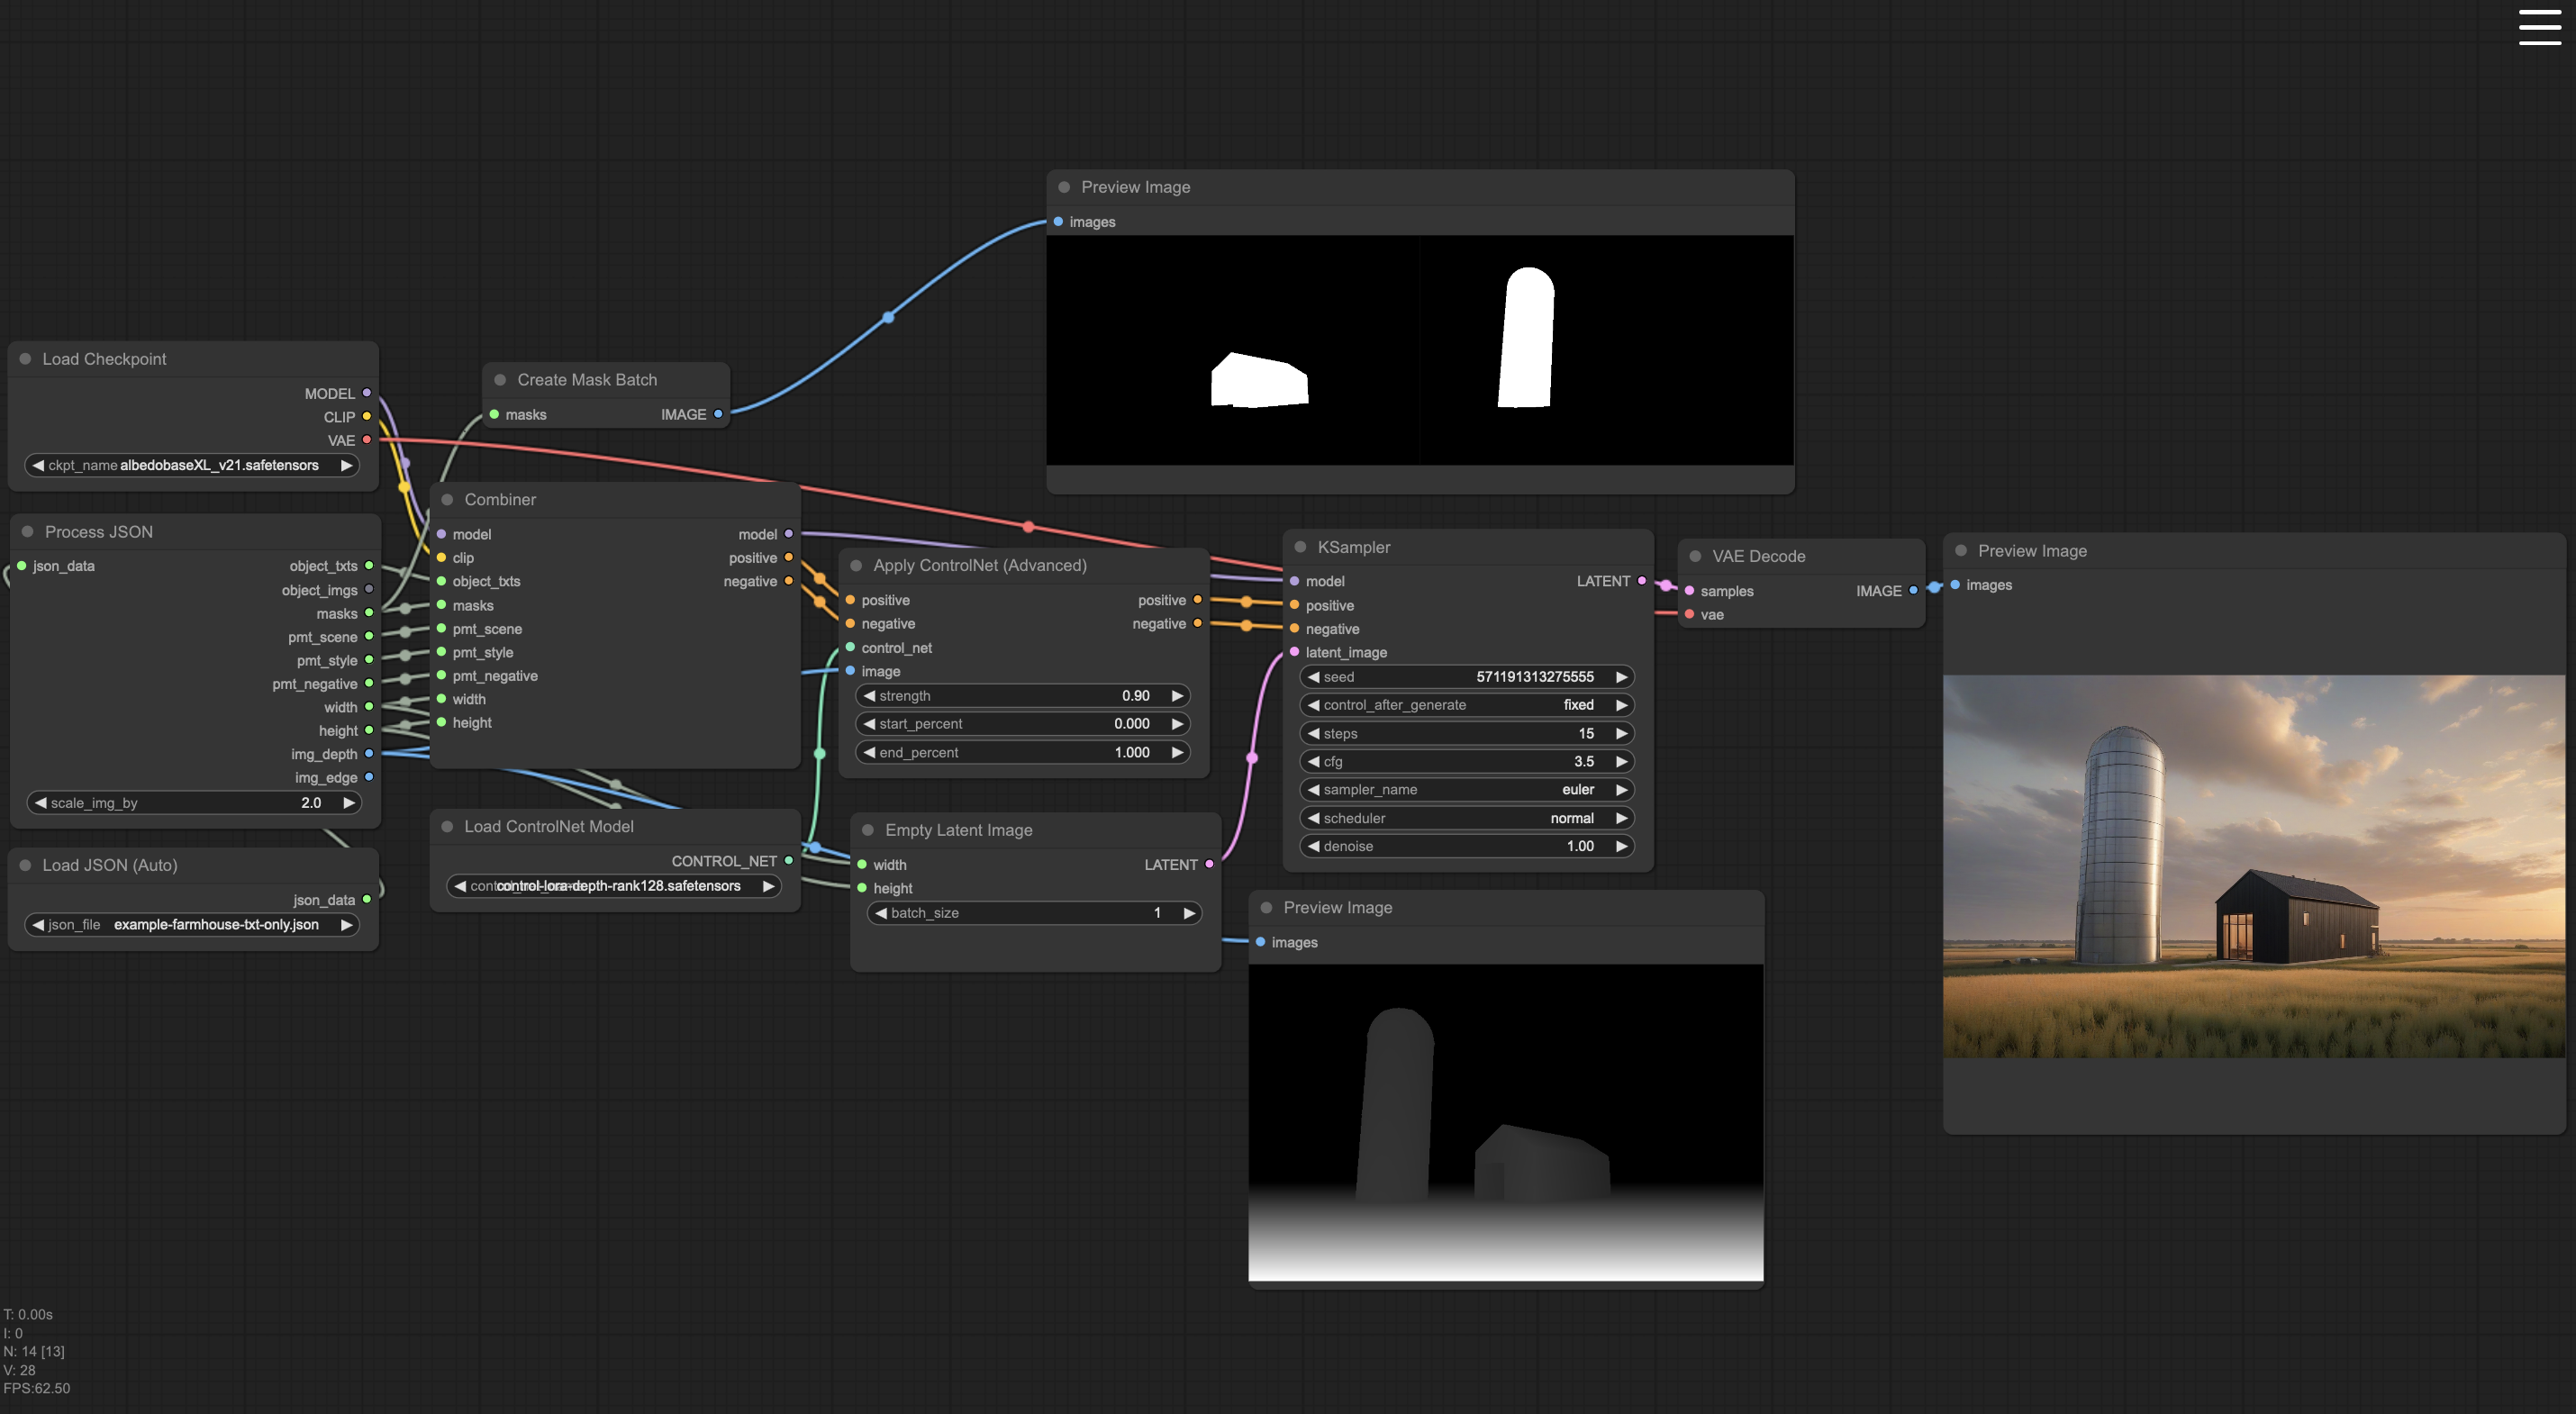Click the denoise 1.00 slider field

1467,846
